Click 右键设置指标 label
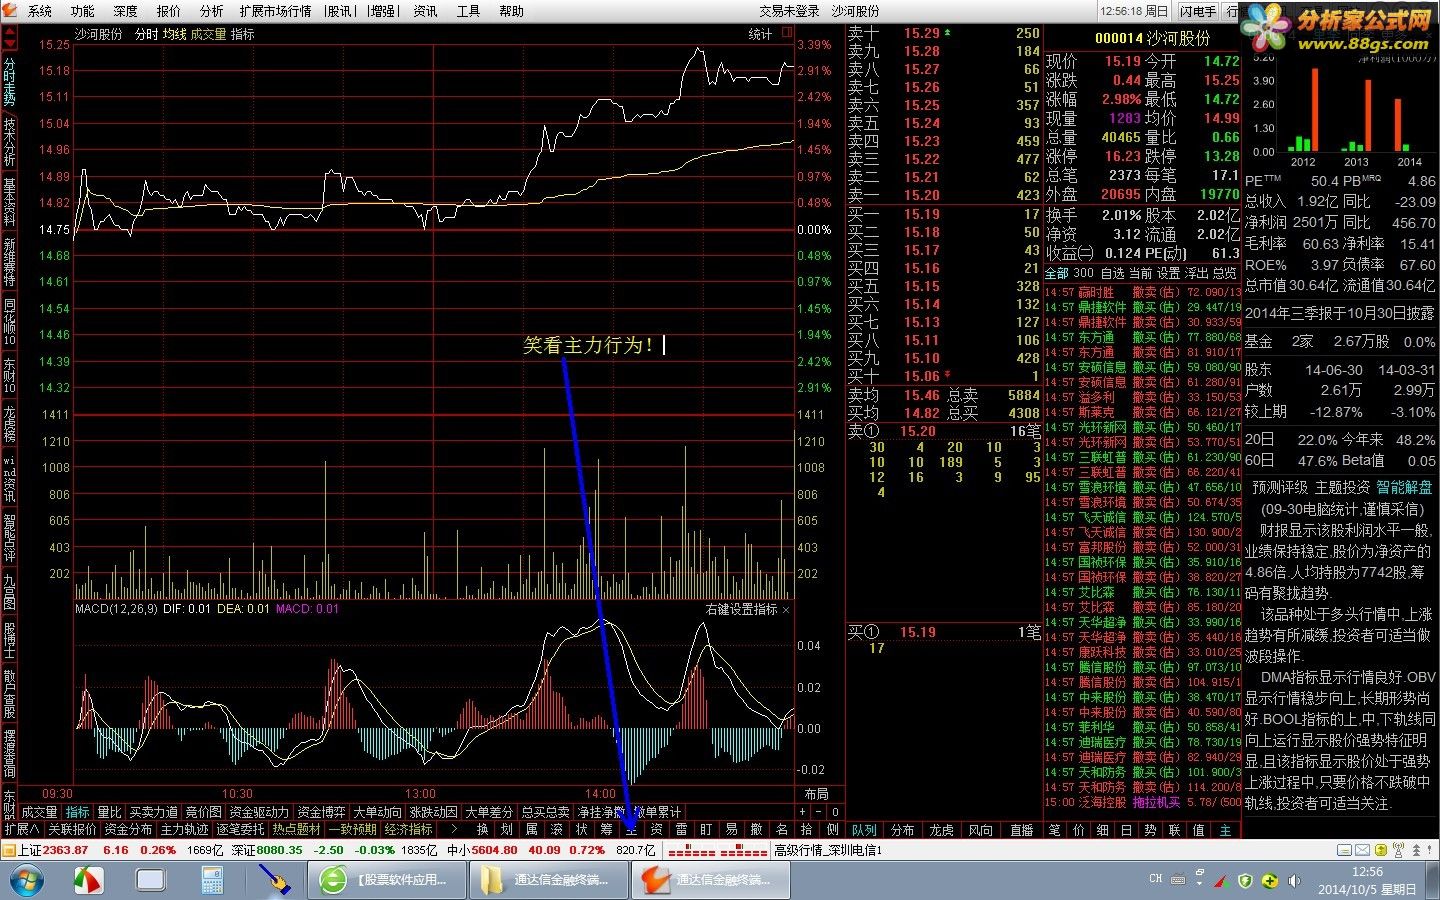The height and width of the screenshot is (900, 1440). click(x=741, y=609)
